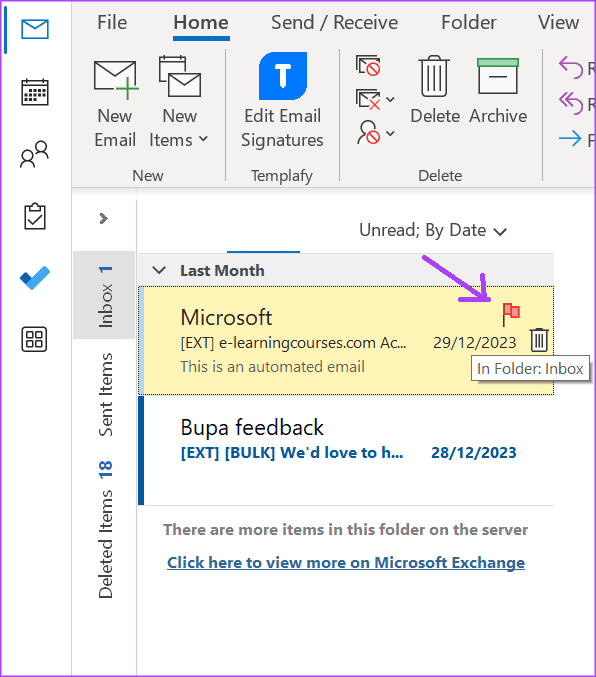This screenshot has width=596, height=677.
Task: Open the Clean Up dropdown arrow
Action: click(x=390, y=100)
